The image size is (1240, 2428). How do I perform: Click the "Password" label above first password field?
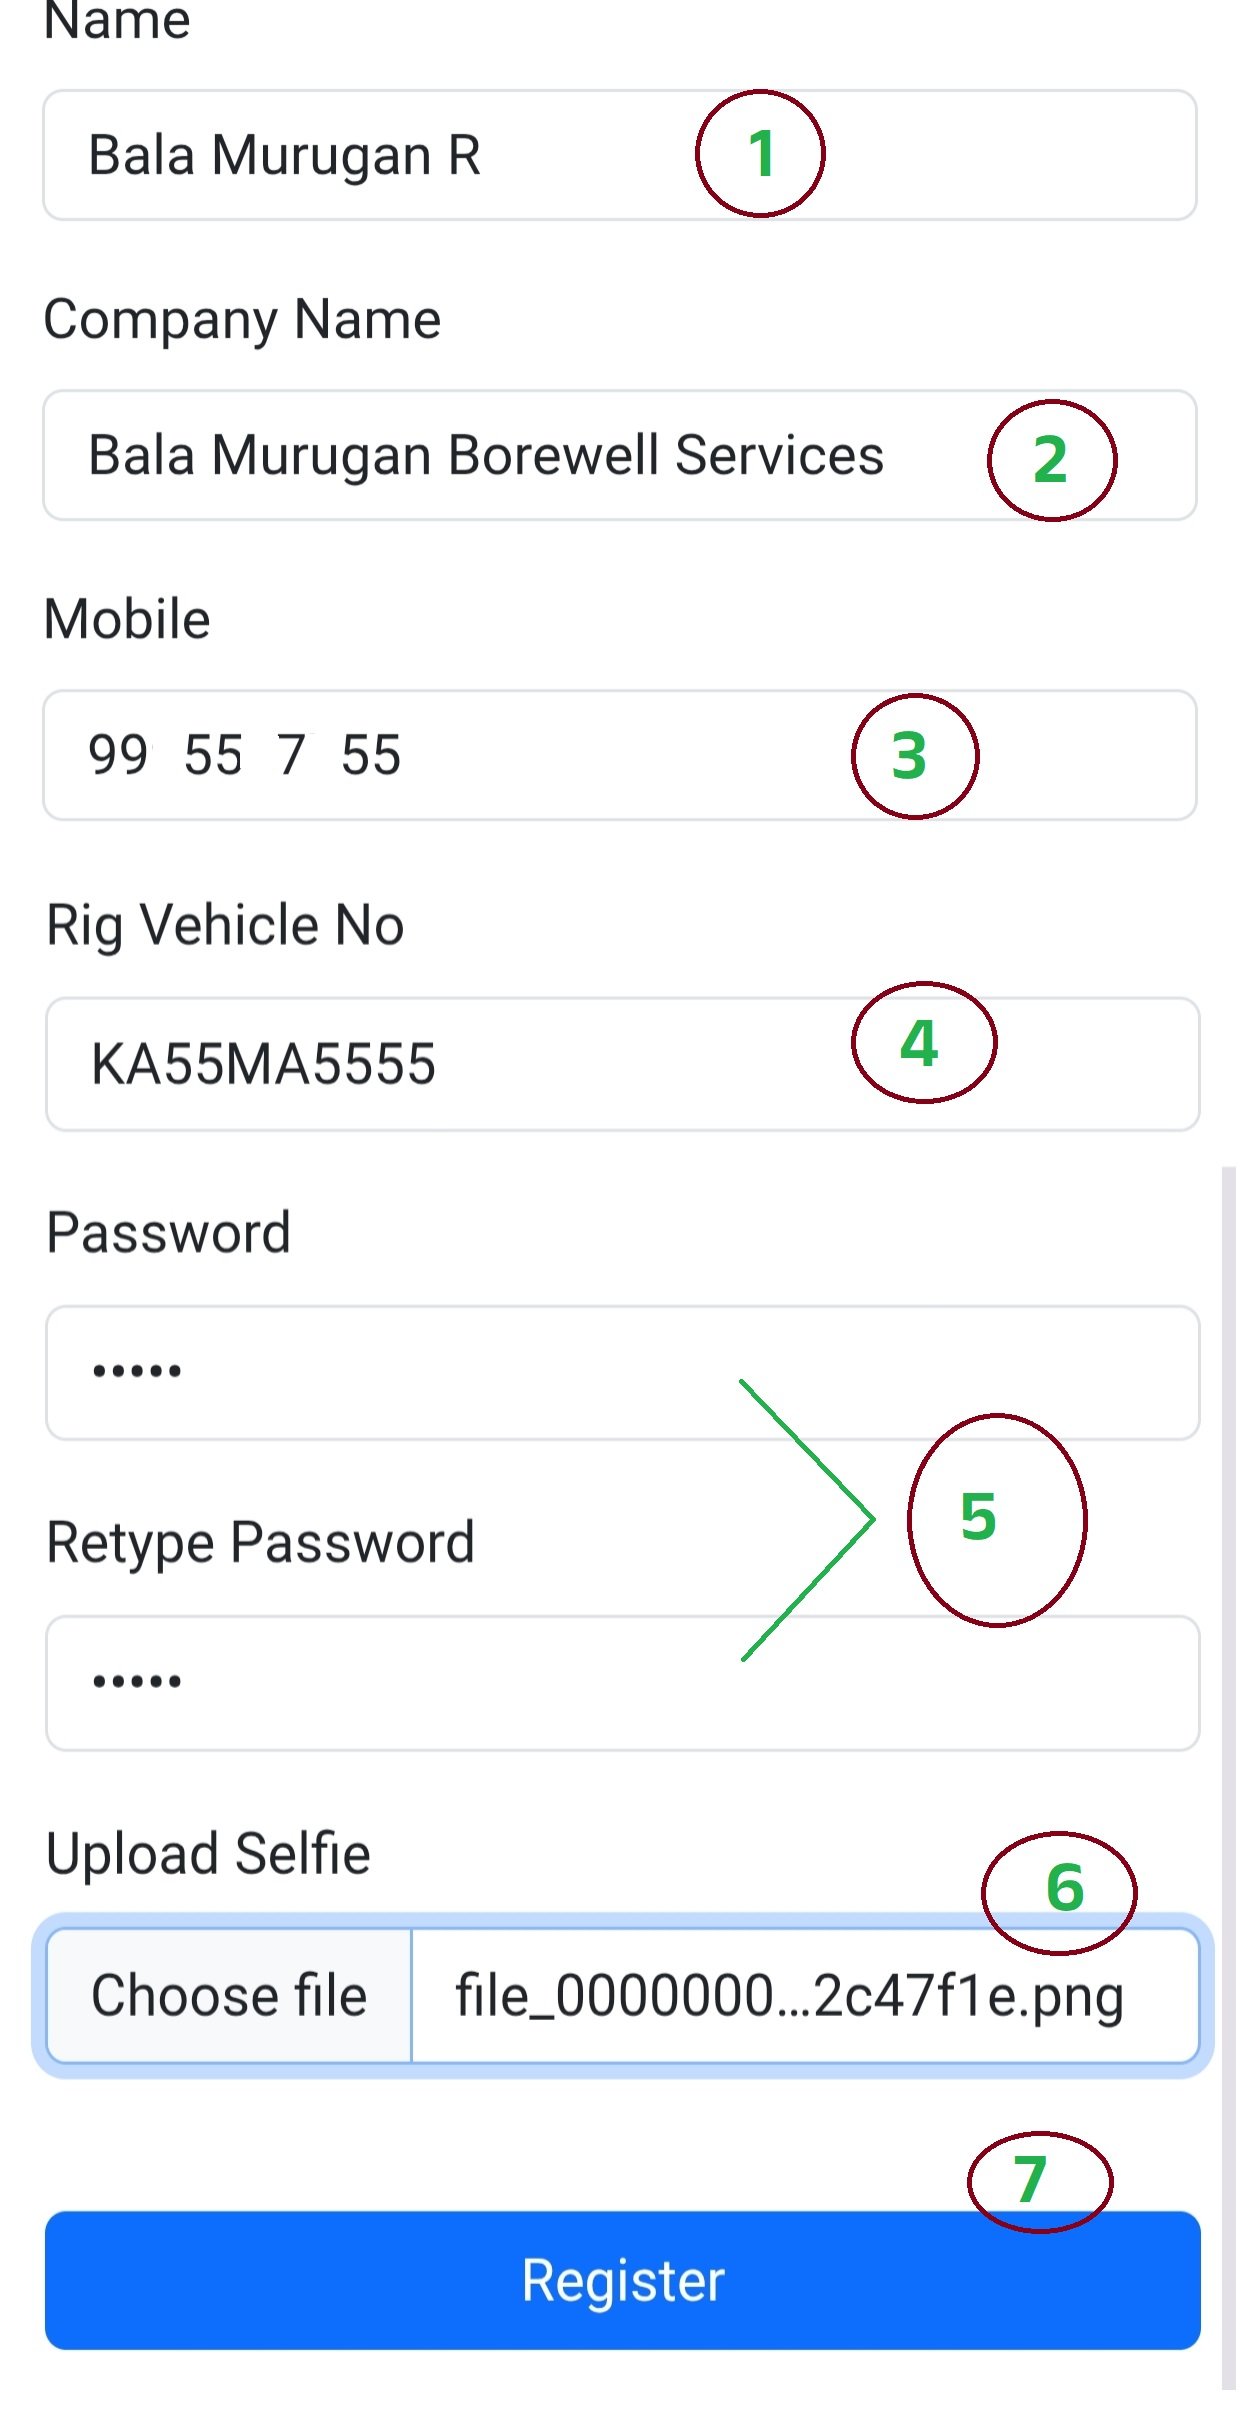coord(168,1232)
